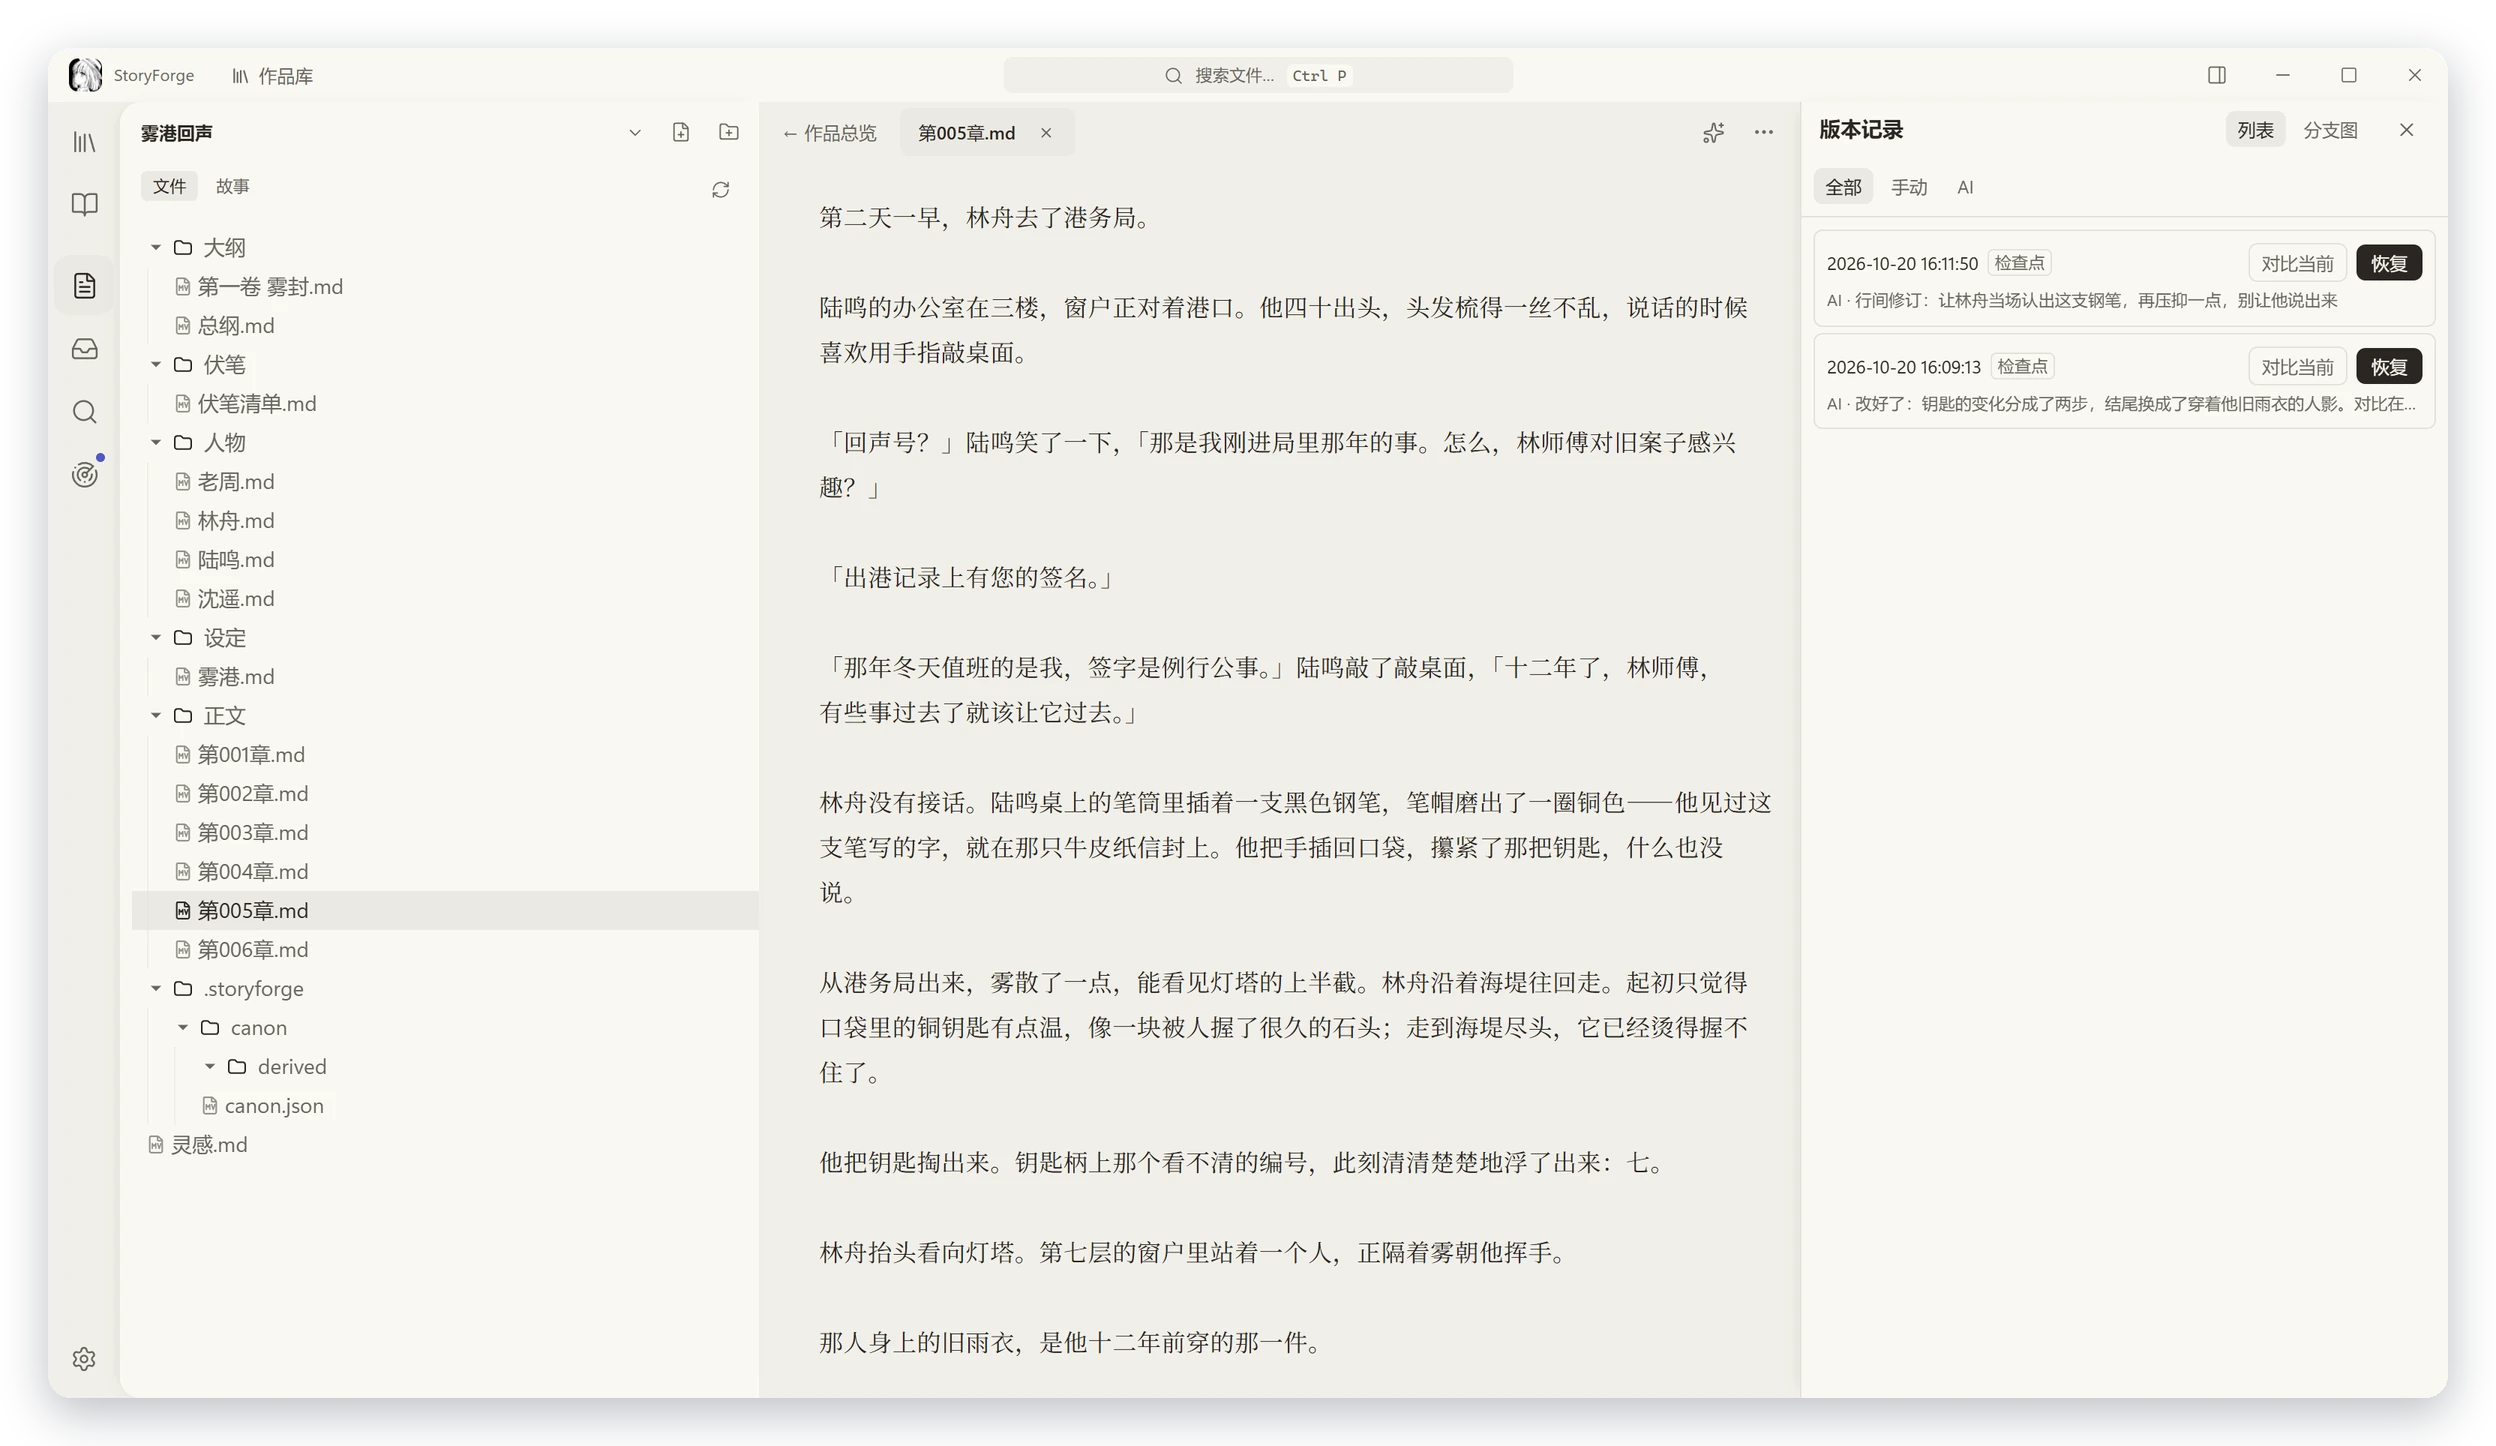
Task: Collapse the 伏笔 folder
Action: (156, 364)
